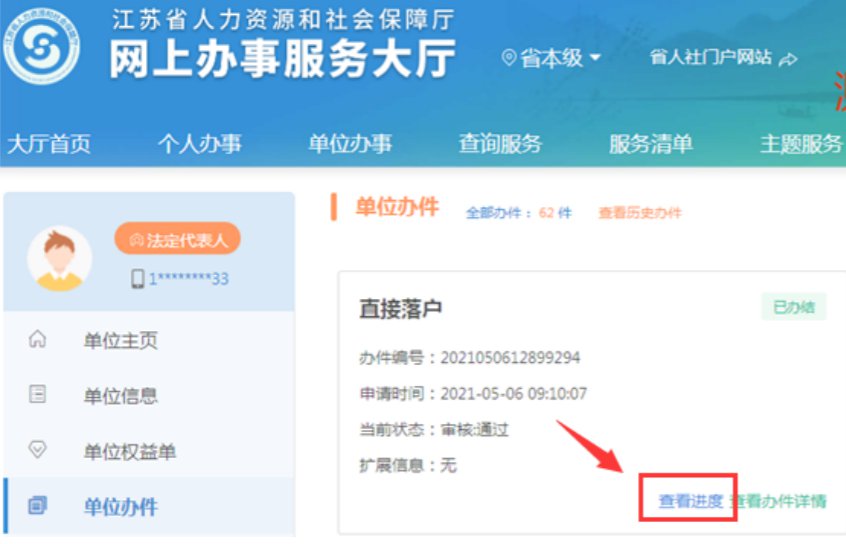This screenshot has height=544, width=846.
Task: Click the 查看历史办件 link
Action: [x=640, y=213]
